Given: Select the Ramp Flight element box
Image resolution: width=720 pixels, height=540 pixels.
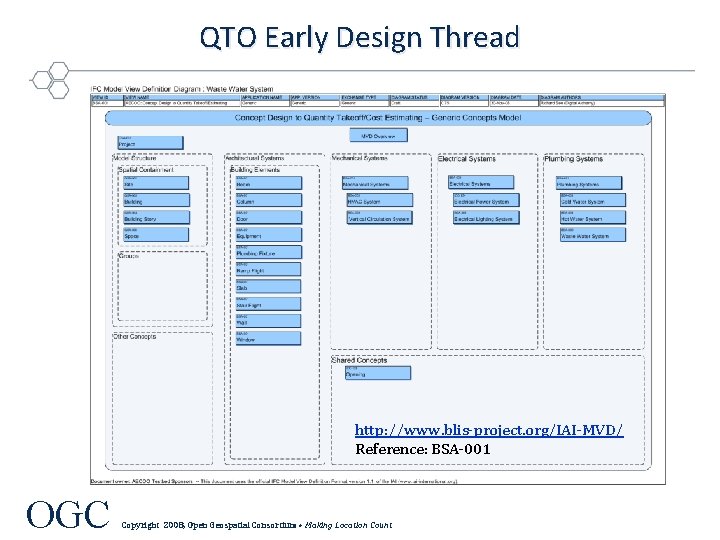Looking at the screenshot, I should pyautogui.click(x=268, y=269).
